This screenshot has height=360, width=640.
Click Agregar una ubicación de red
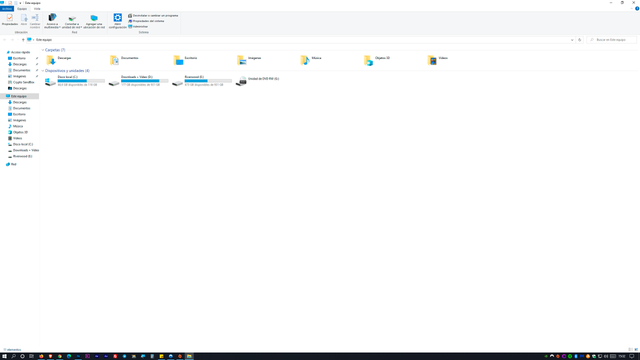tap(94, 21)
